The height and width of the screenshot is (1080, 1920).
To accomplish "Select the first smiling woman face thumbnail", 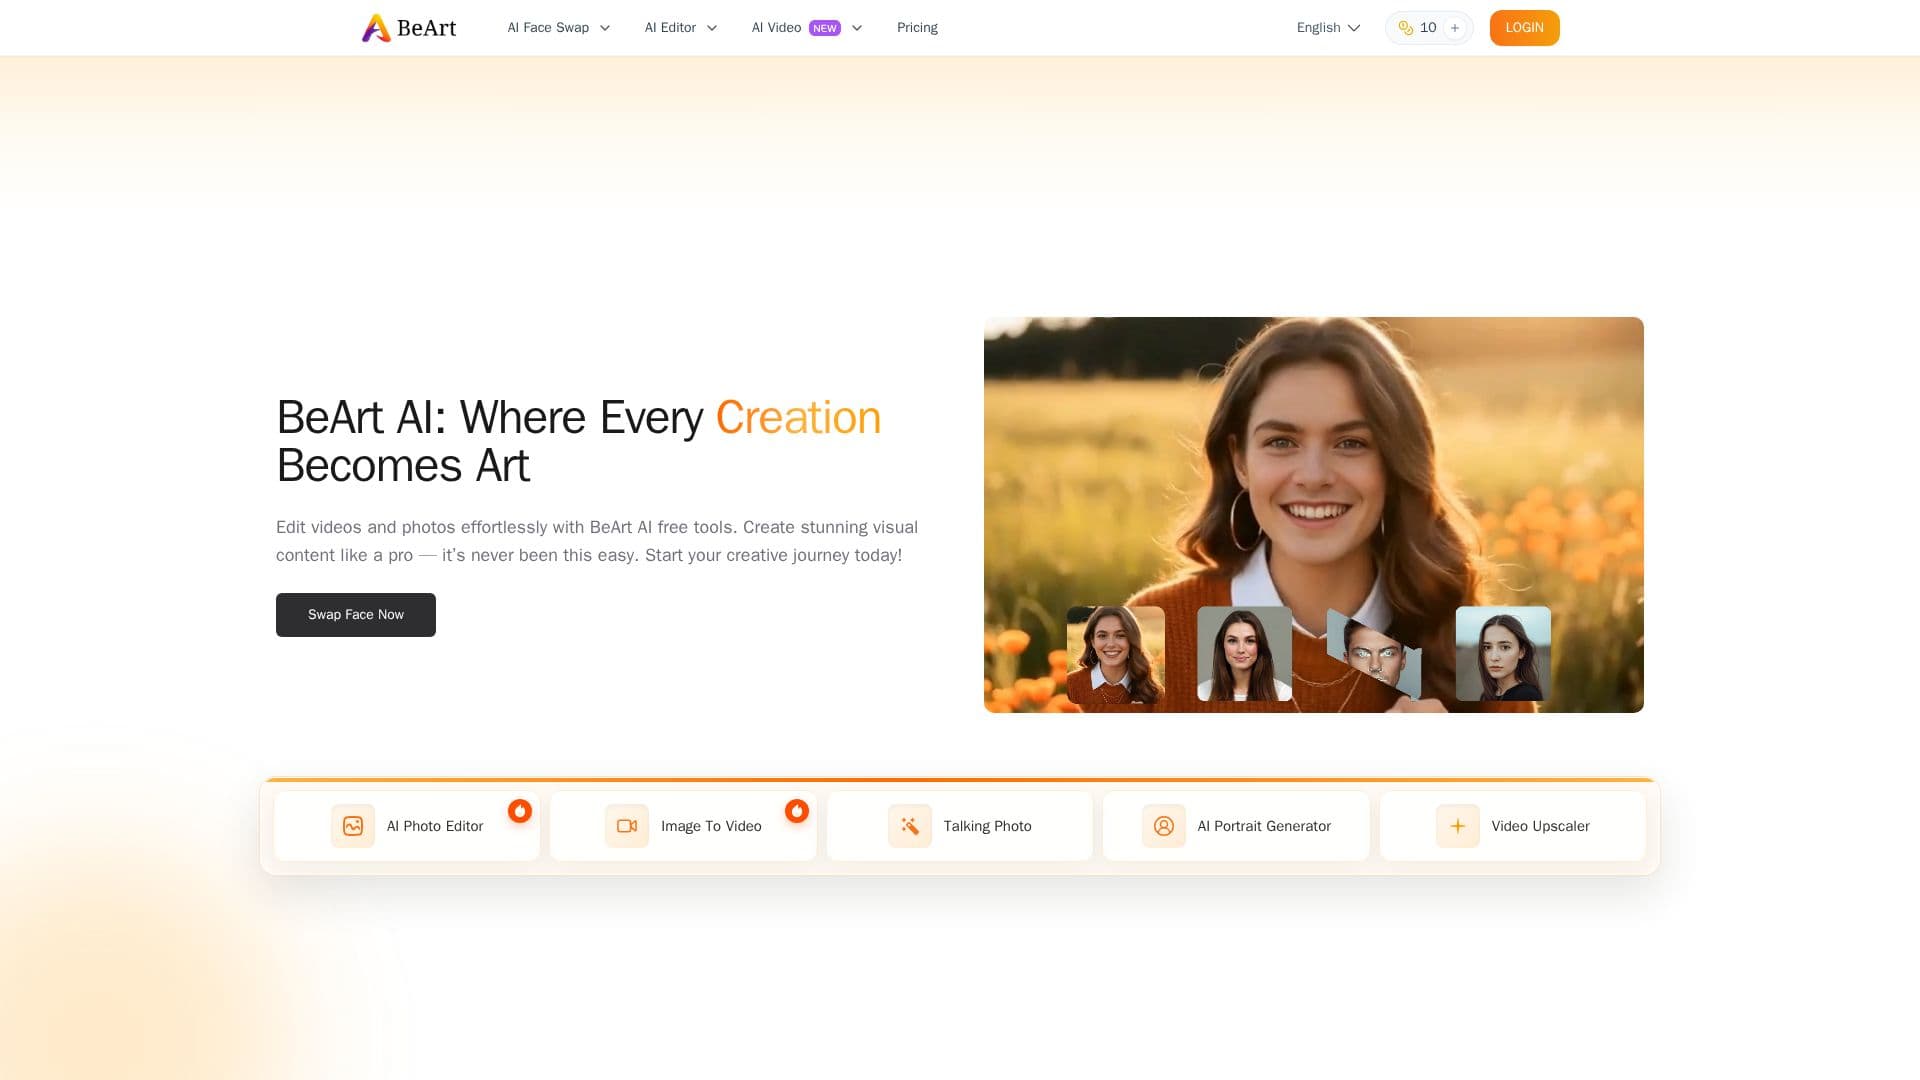I will point(1116,654).
